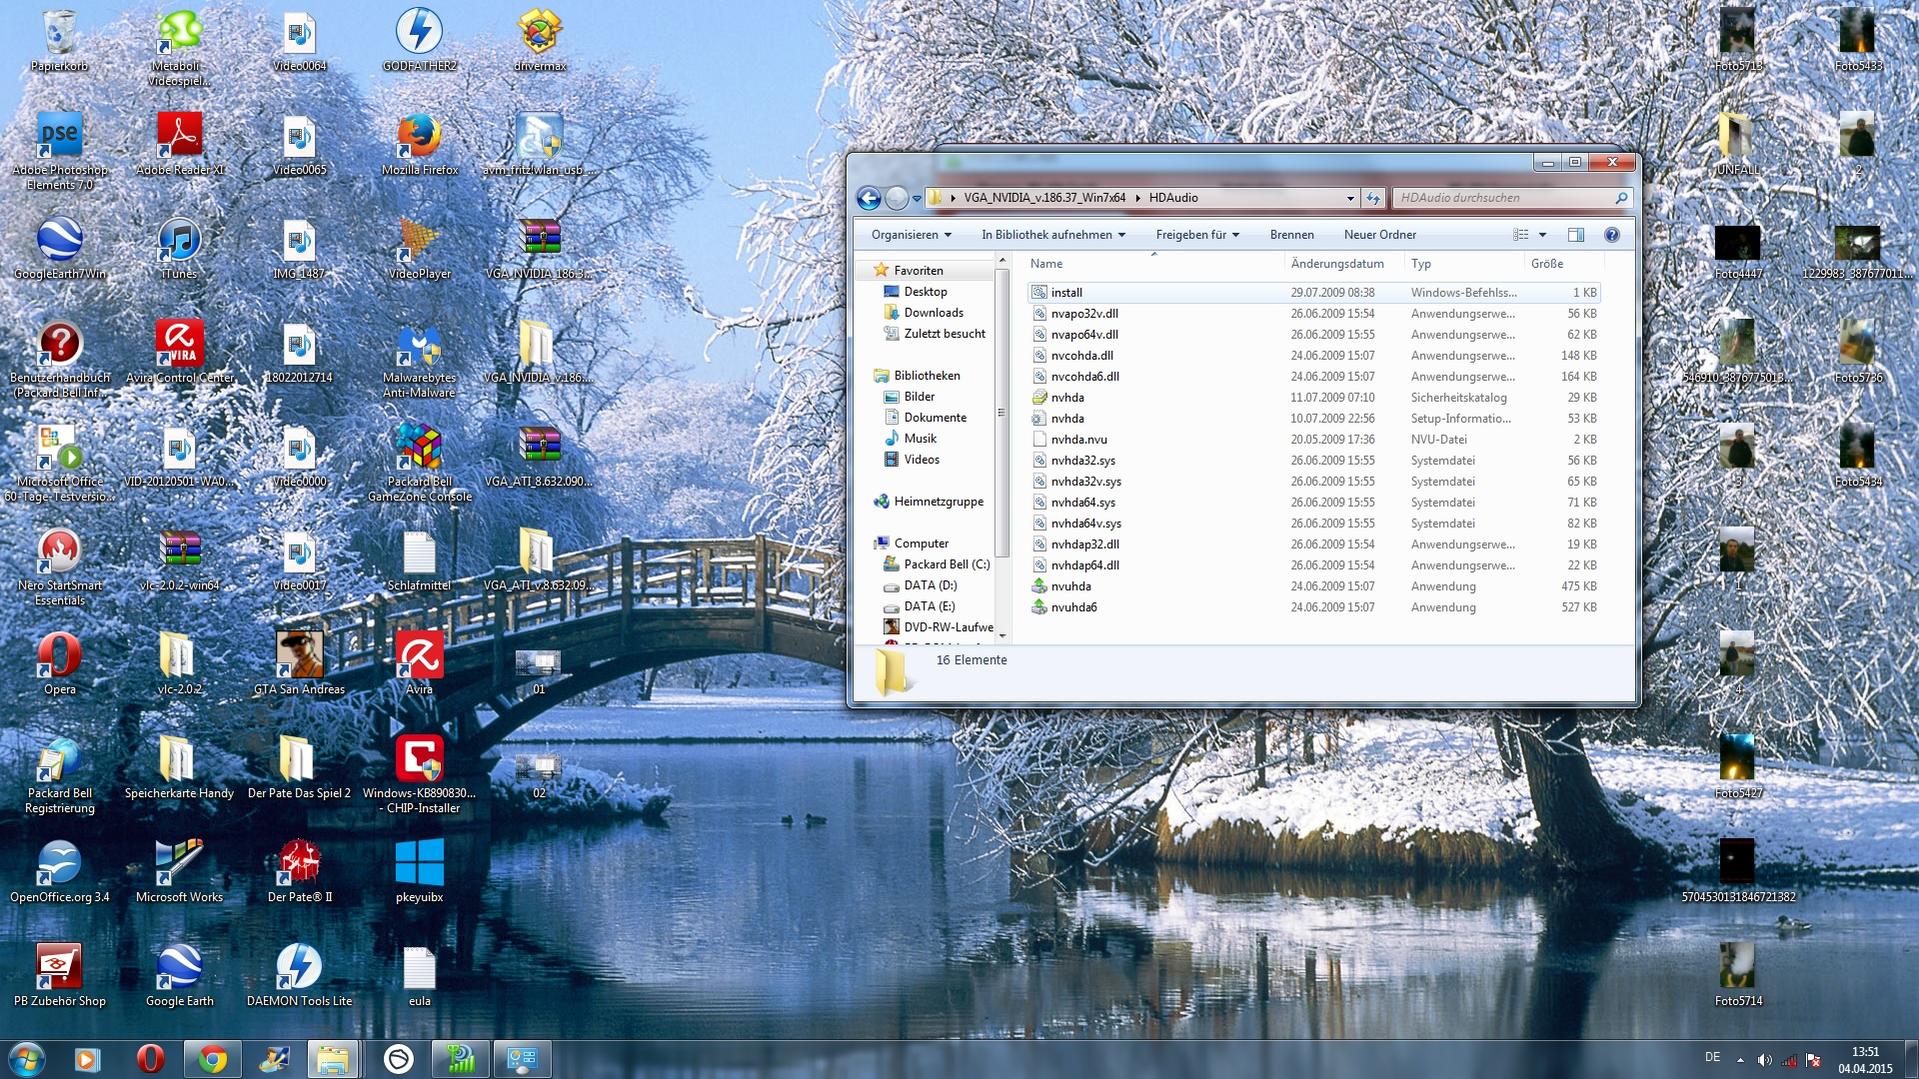Open the Organisieren dropdown menu
1919x1079 pixels.
[x=911, y=235]
